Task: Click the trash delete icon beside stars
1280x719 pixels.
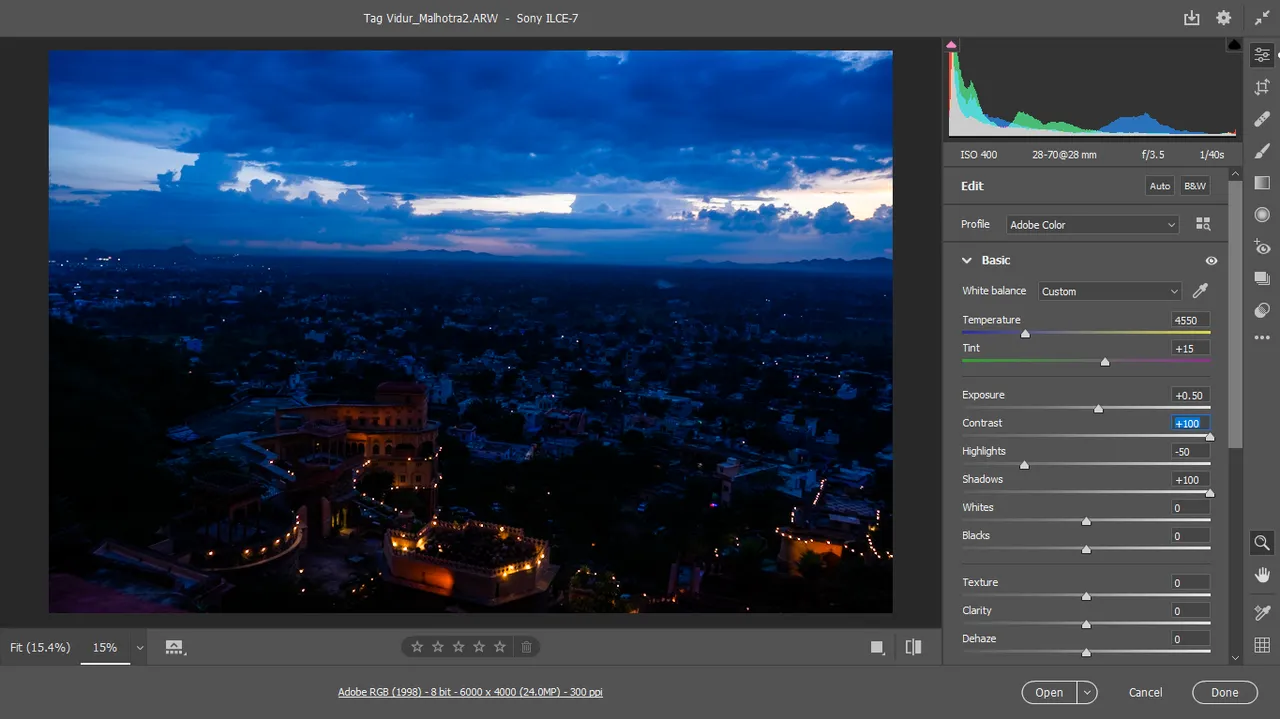Action: pos(526,647)
